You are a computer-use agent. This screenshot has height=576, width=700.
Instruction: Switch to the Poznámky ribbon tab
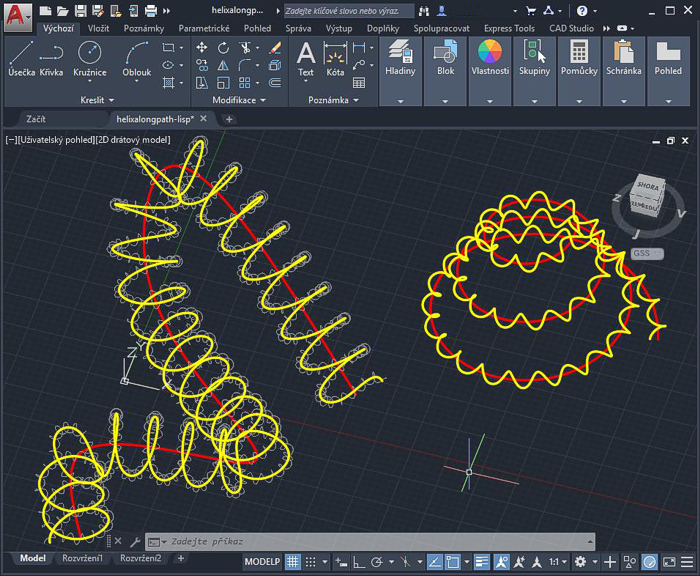(144, 29)
